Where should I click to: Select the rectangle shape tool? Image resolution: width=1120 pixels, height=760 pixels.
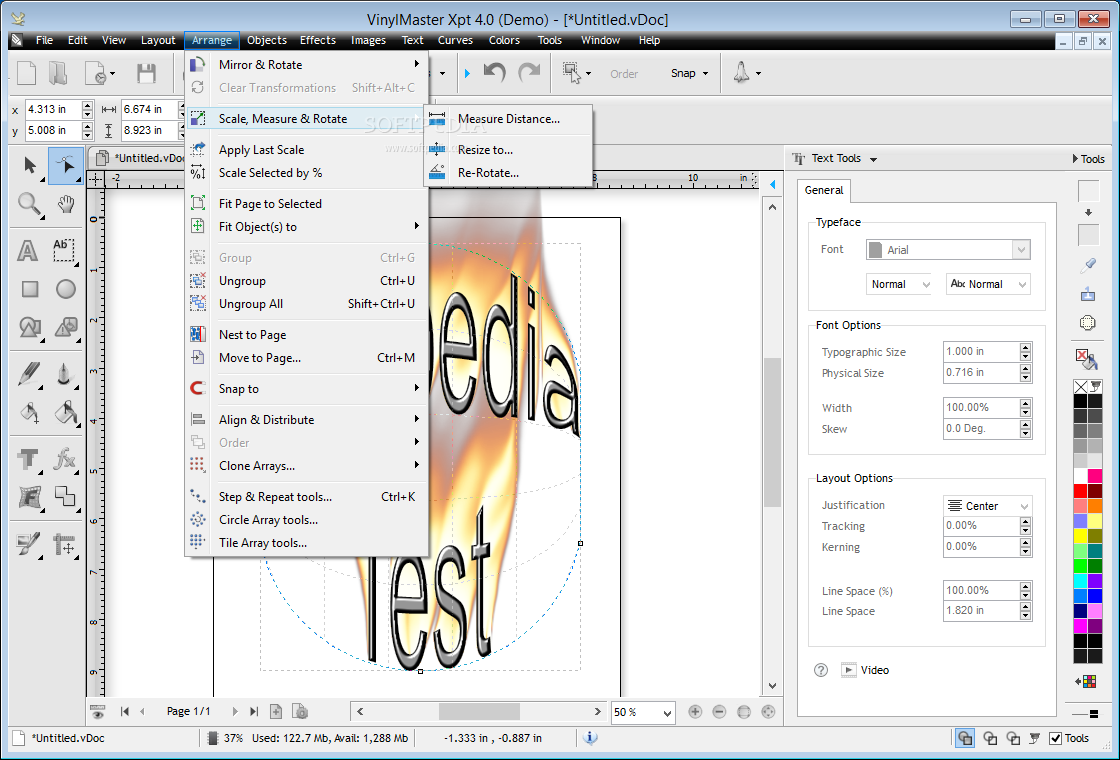pos(30,289)
